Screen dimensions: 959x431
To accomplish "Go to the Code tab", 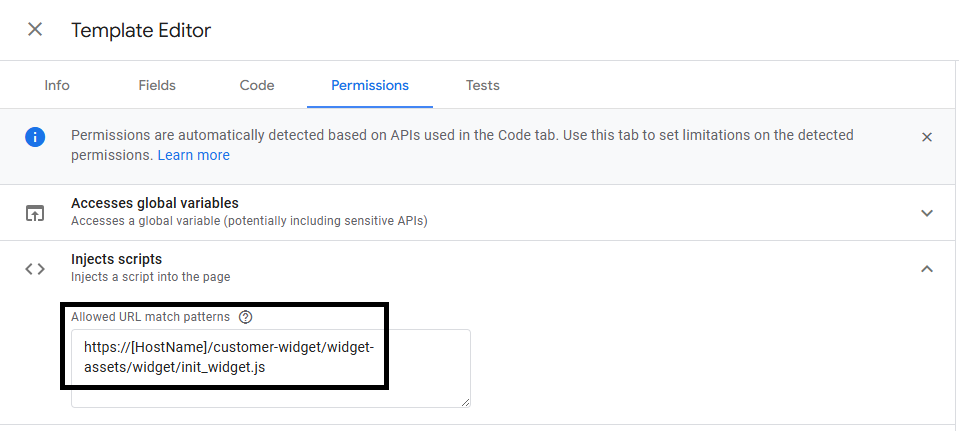I will click(x=257, y=85).
